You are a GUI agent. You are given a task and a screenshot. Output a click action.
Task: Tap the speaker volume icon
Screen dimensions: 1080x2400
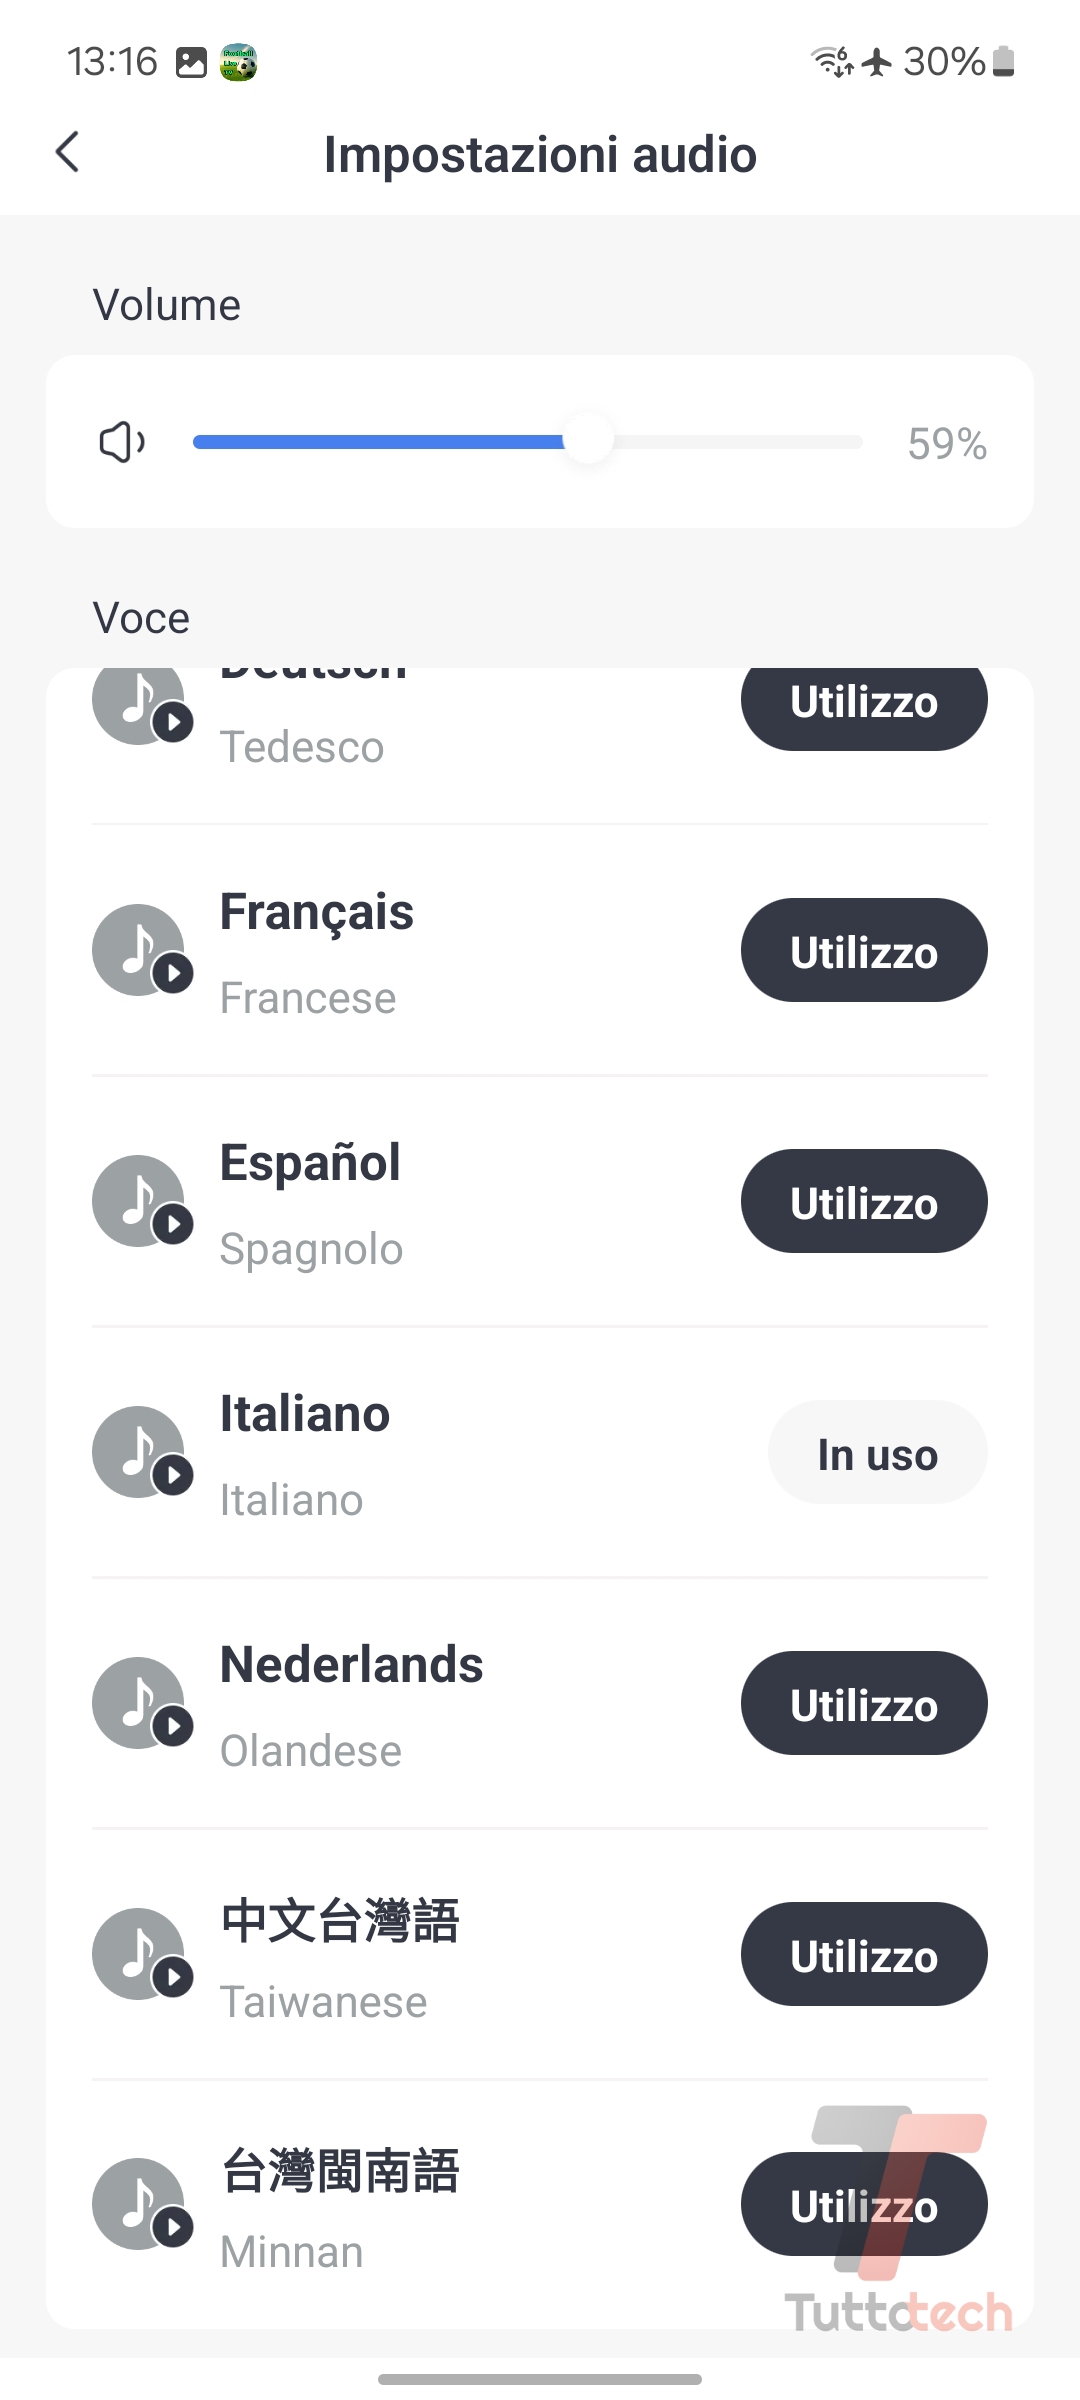pos(122,442)
